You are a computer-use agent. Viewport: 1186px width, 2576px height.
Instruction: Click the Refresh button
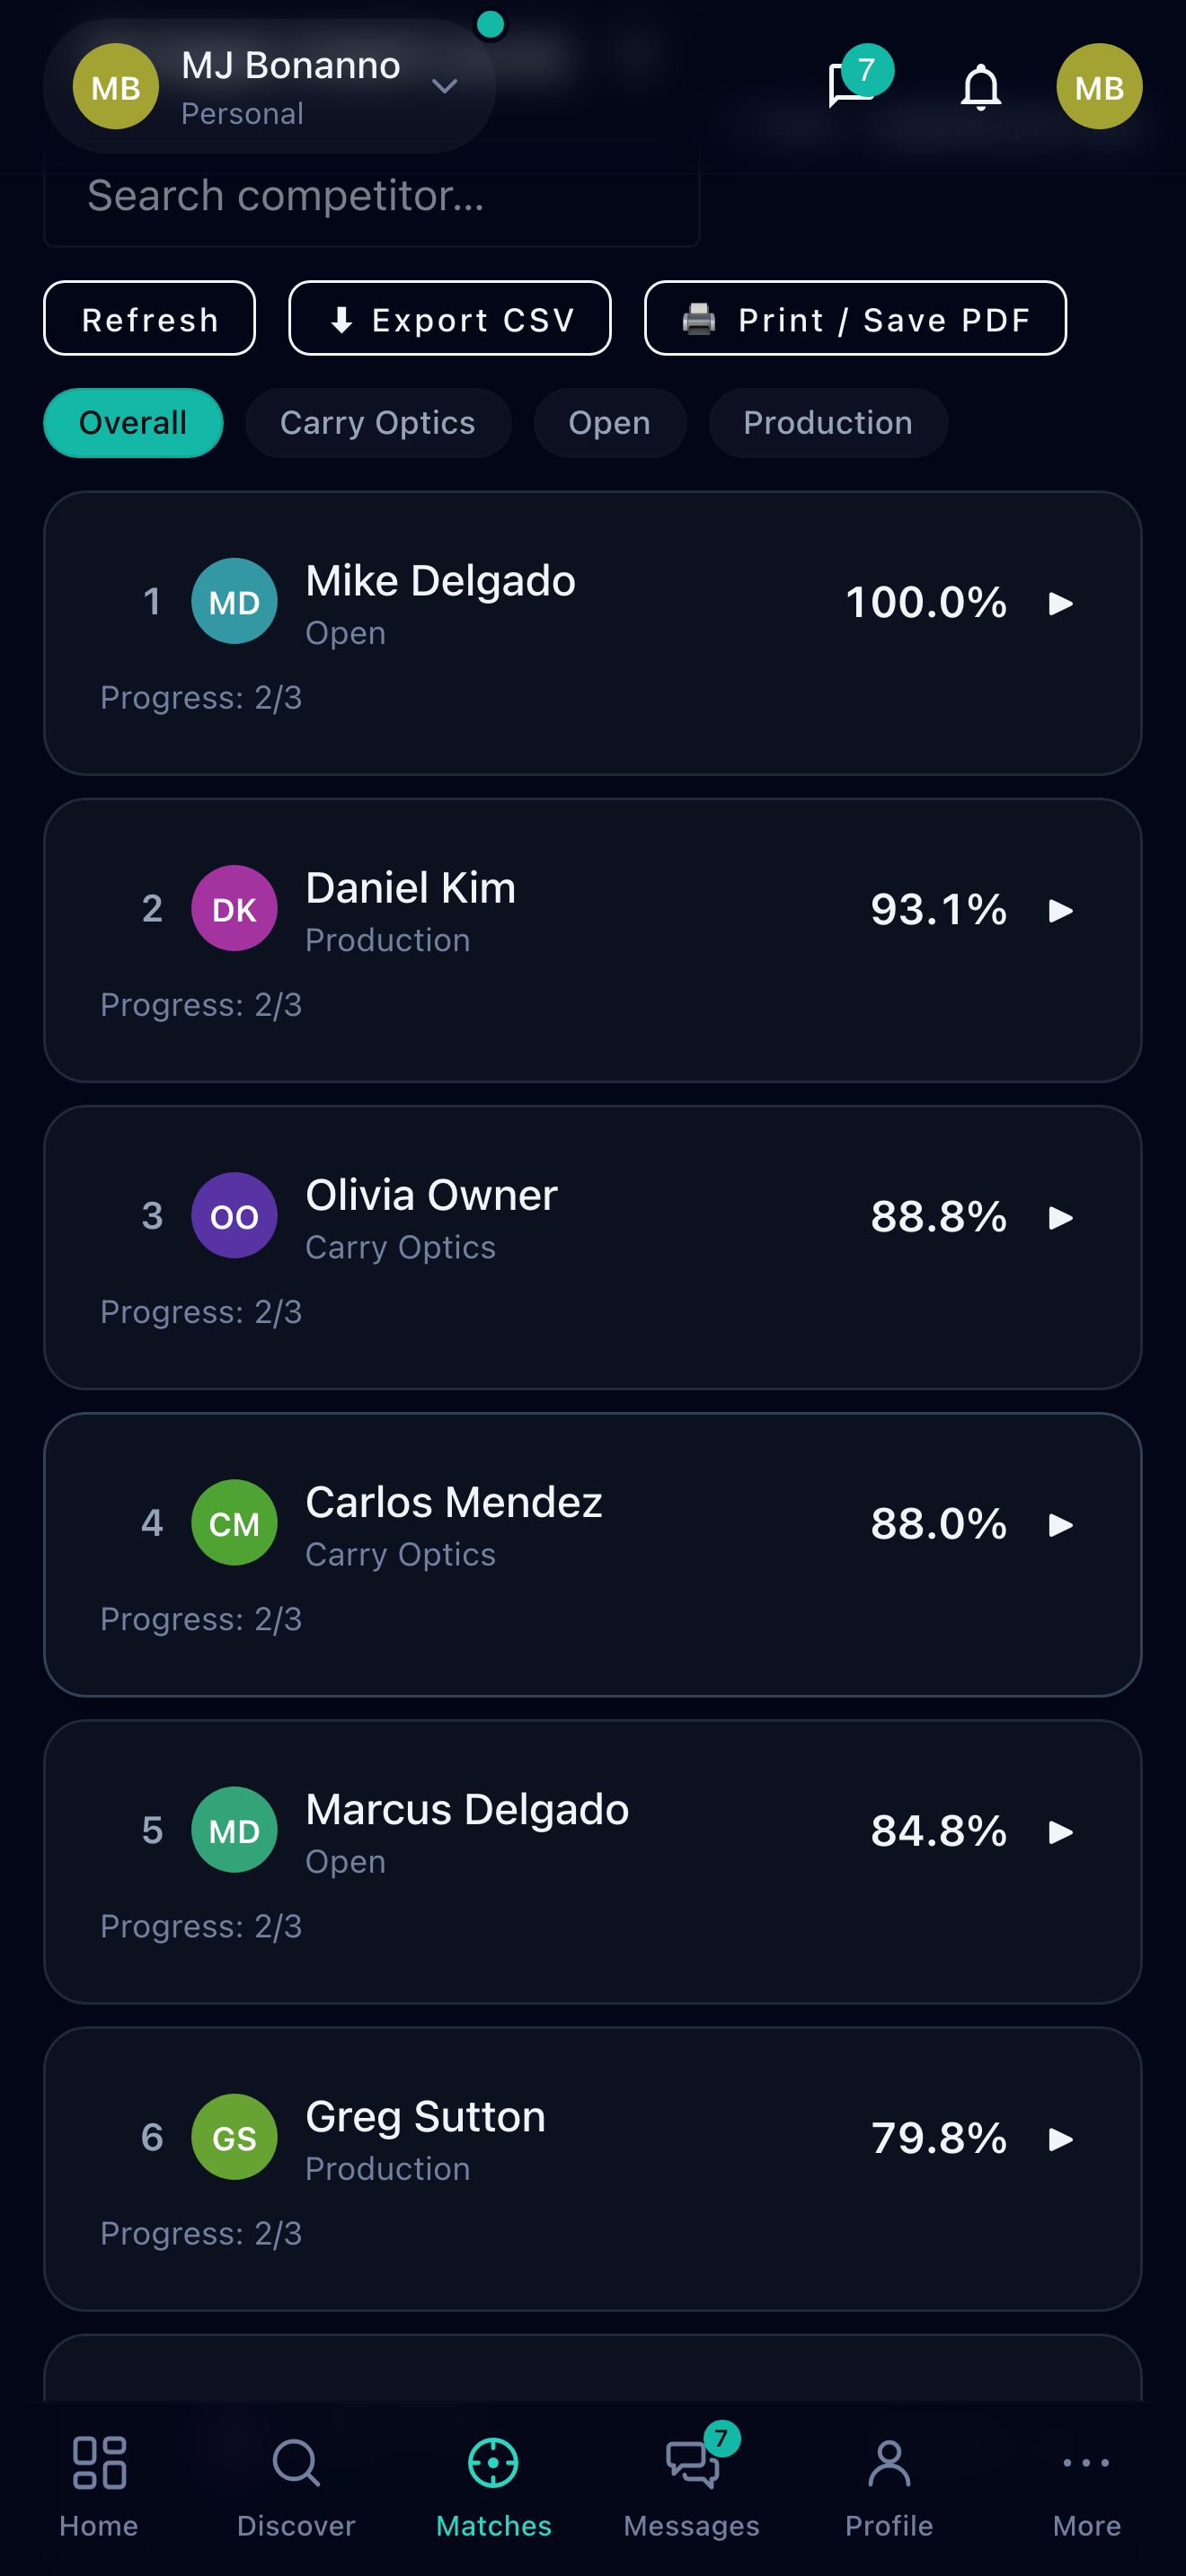point(150,319)
